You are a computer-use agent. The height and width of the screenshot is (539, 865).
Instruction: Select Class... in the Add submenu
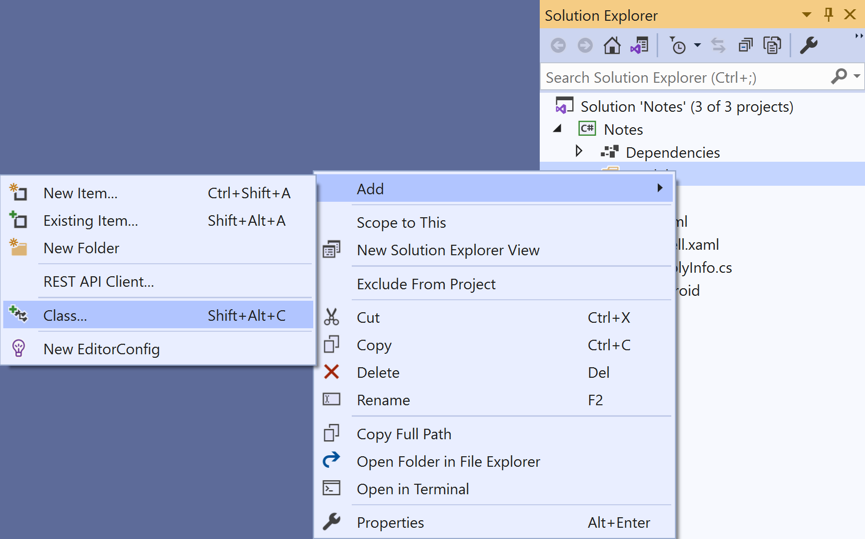point(65,315)
